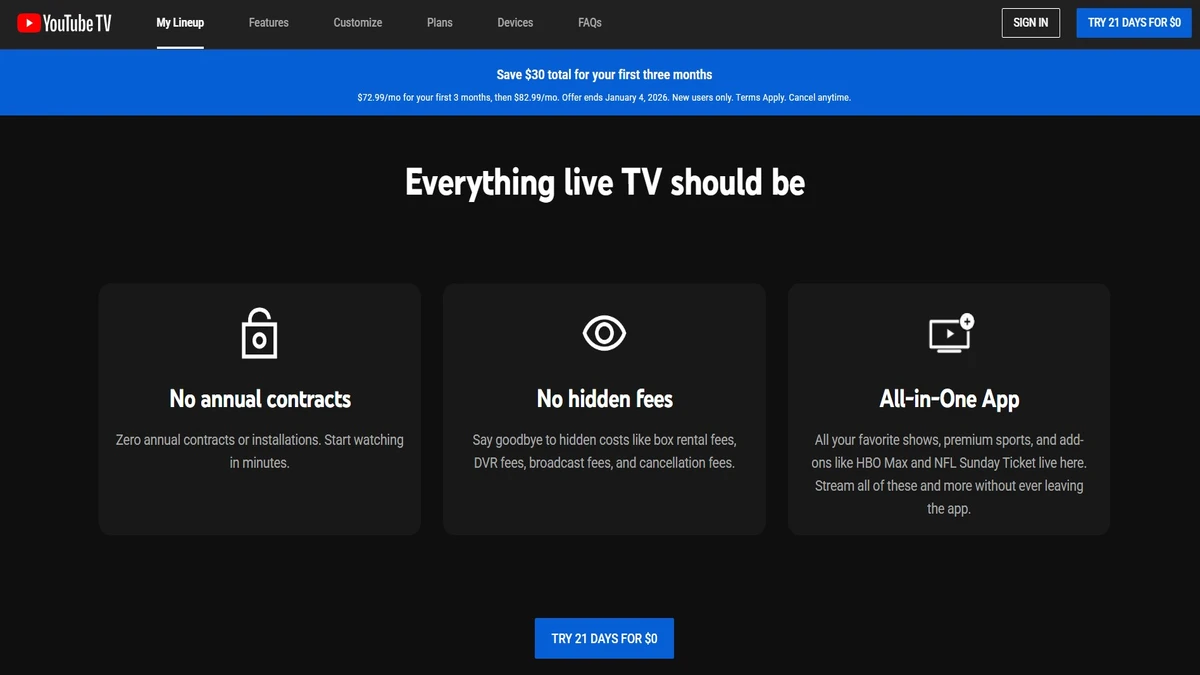Click the screen-with-plus icon above All-in-One App
The image size is (1200, 675).
pyautogui.click(x=948, y=332)
